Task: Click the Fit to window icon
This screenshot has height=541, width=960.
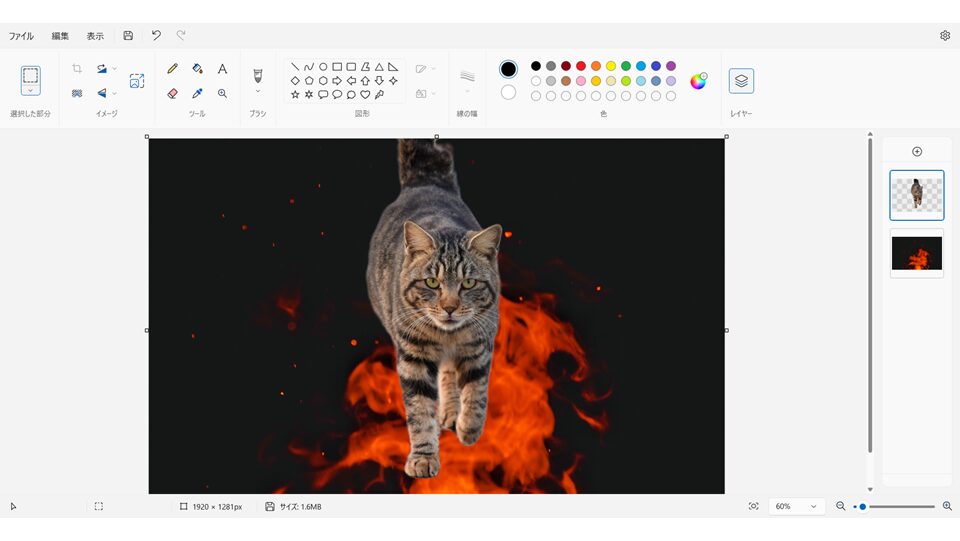Action: coord(753,506)
